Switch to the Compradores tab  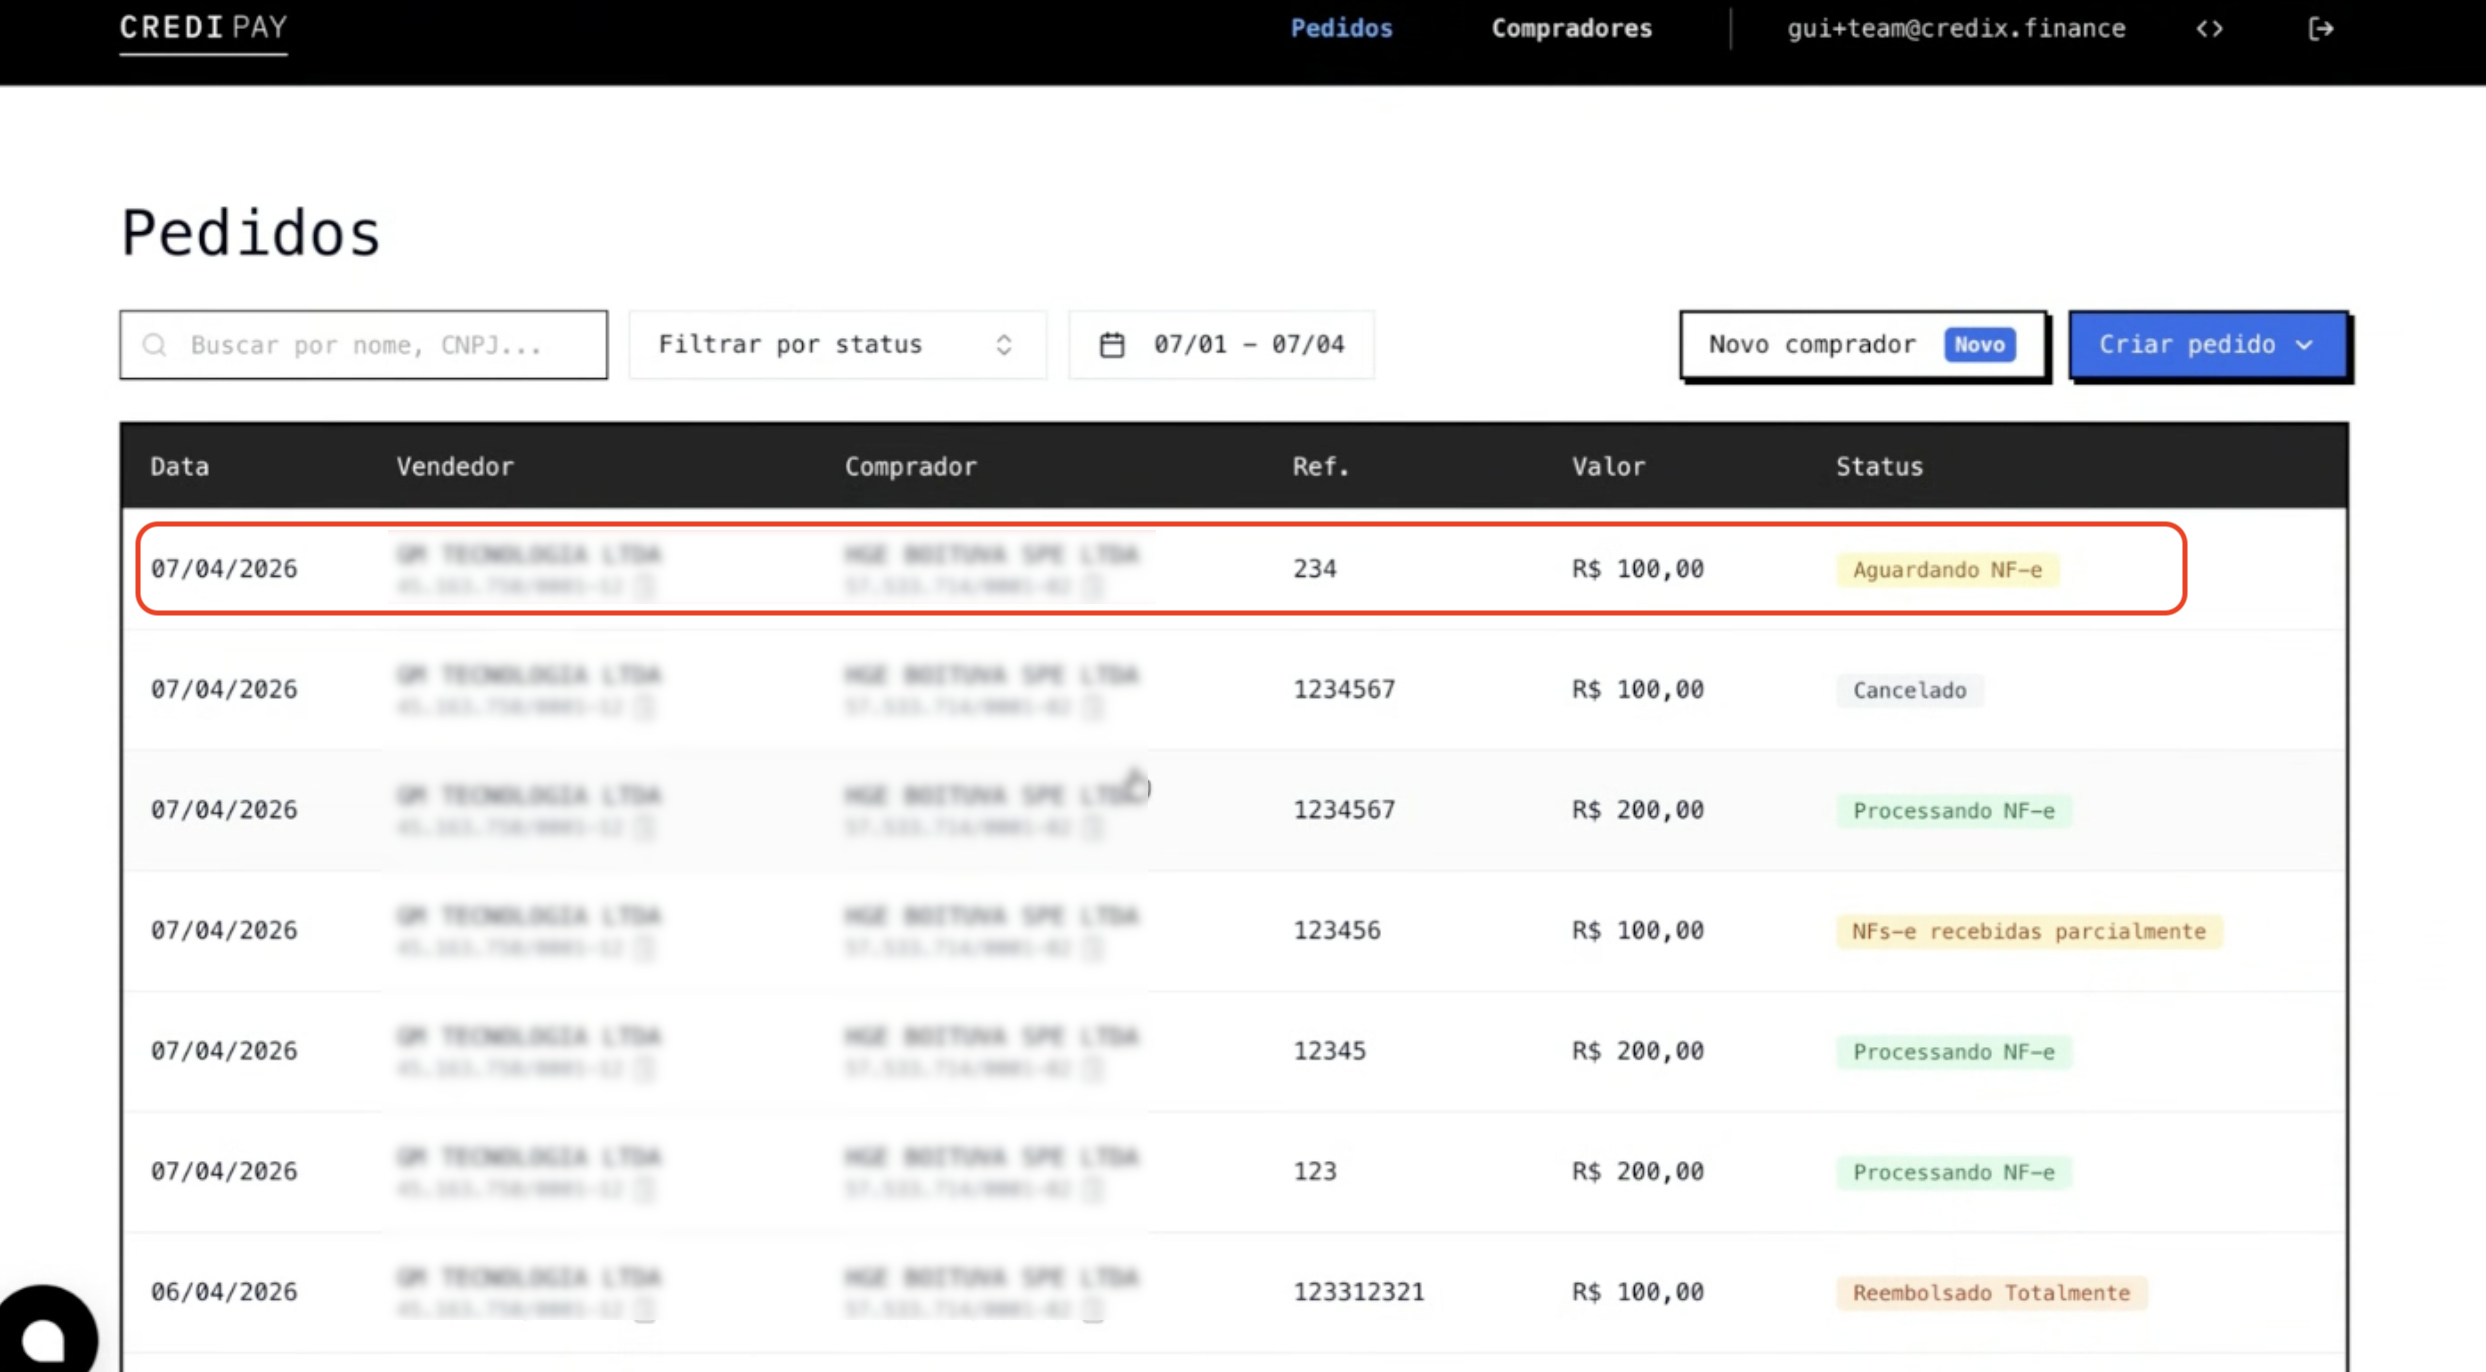pos(1571,29)
